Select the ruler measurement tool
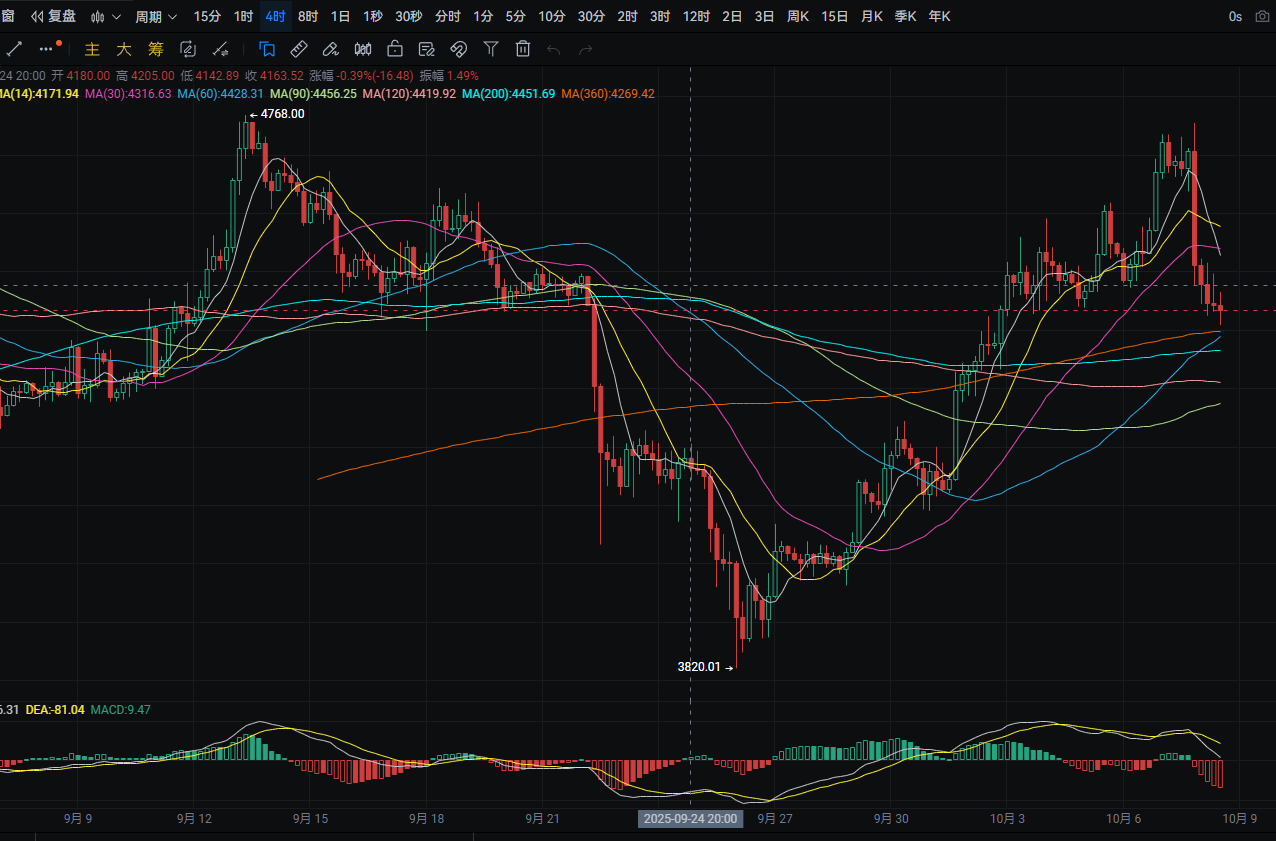This screenshot has width=1276, height=841. pos(298,48)
